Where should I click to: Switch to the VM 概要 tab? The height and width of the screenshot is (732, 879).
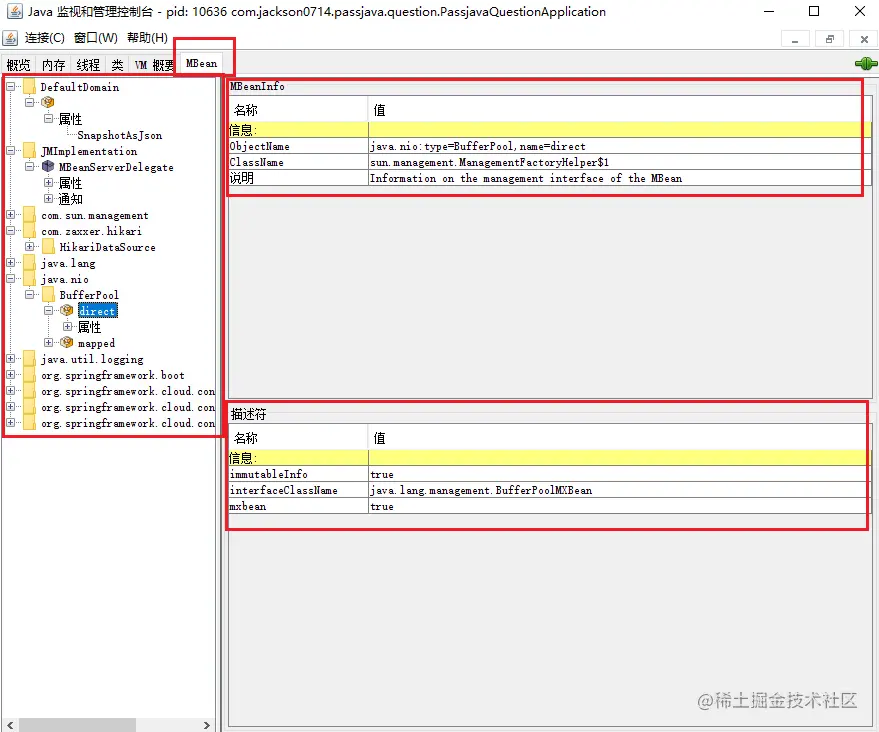pos(154,65)
